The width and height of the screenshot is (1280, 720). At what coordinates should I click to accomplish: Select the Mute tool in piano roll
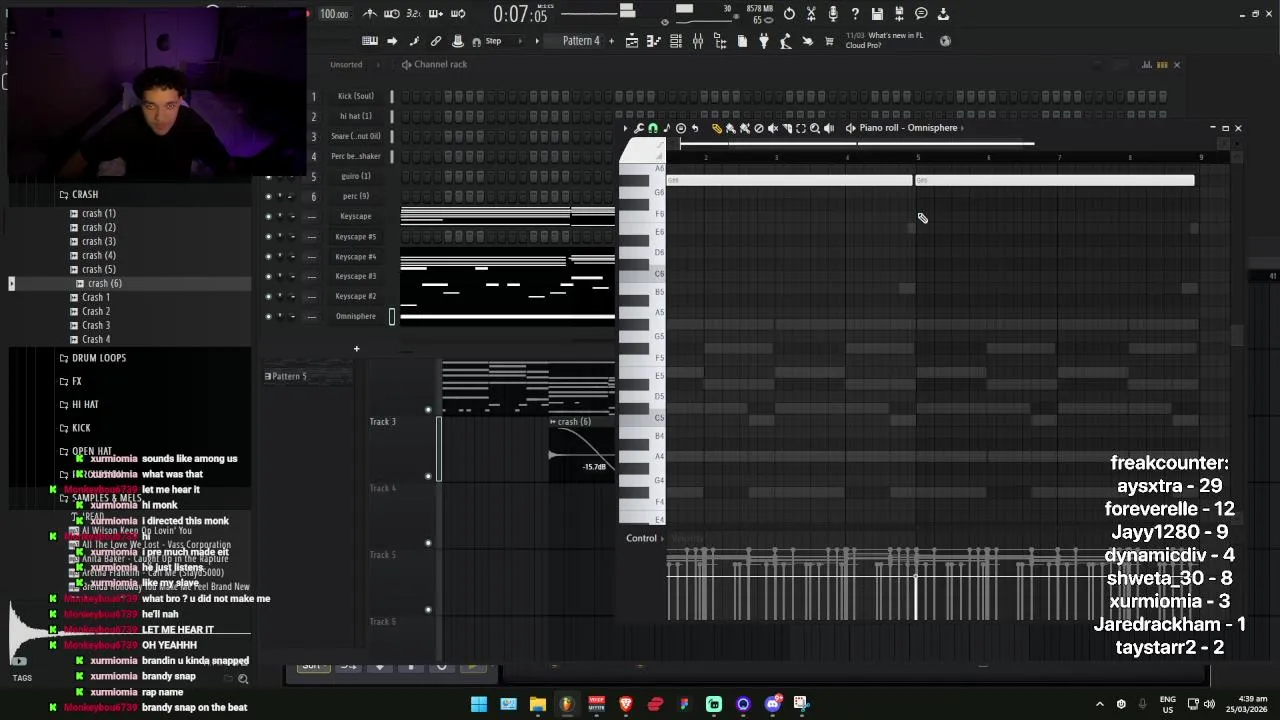coord(773,128)
